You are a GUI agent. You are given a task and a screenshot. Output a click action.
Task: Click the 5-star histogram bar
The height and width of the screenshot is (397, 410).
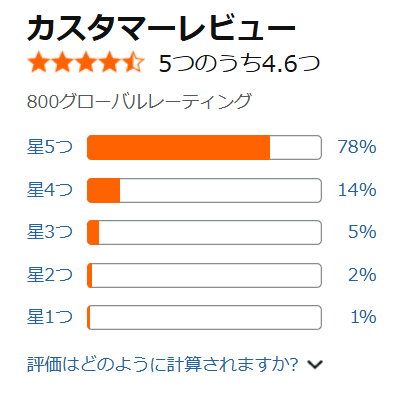pyautogui.click(x=204, y=147)
